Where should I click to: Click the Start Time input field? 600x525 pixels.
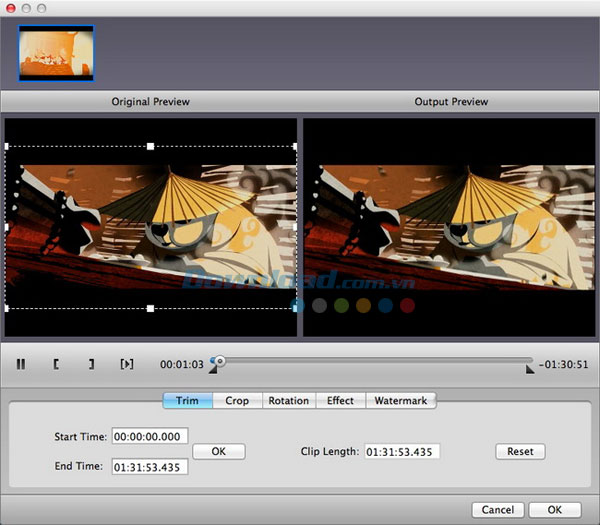pyautogui.click(x=150, y=437)
